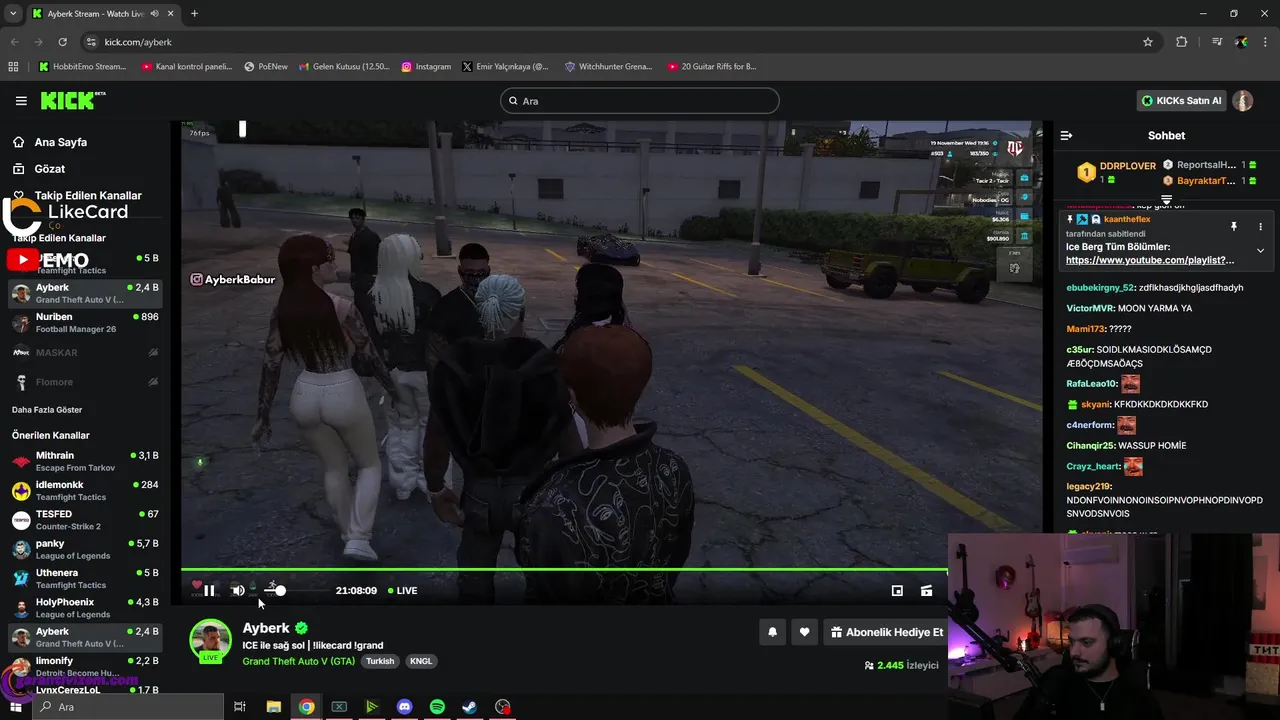Select offline channel MASKAR
Screen dimensions: 1280x720
click(85, 352)
